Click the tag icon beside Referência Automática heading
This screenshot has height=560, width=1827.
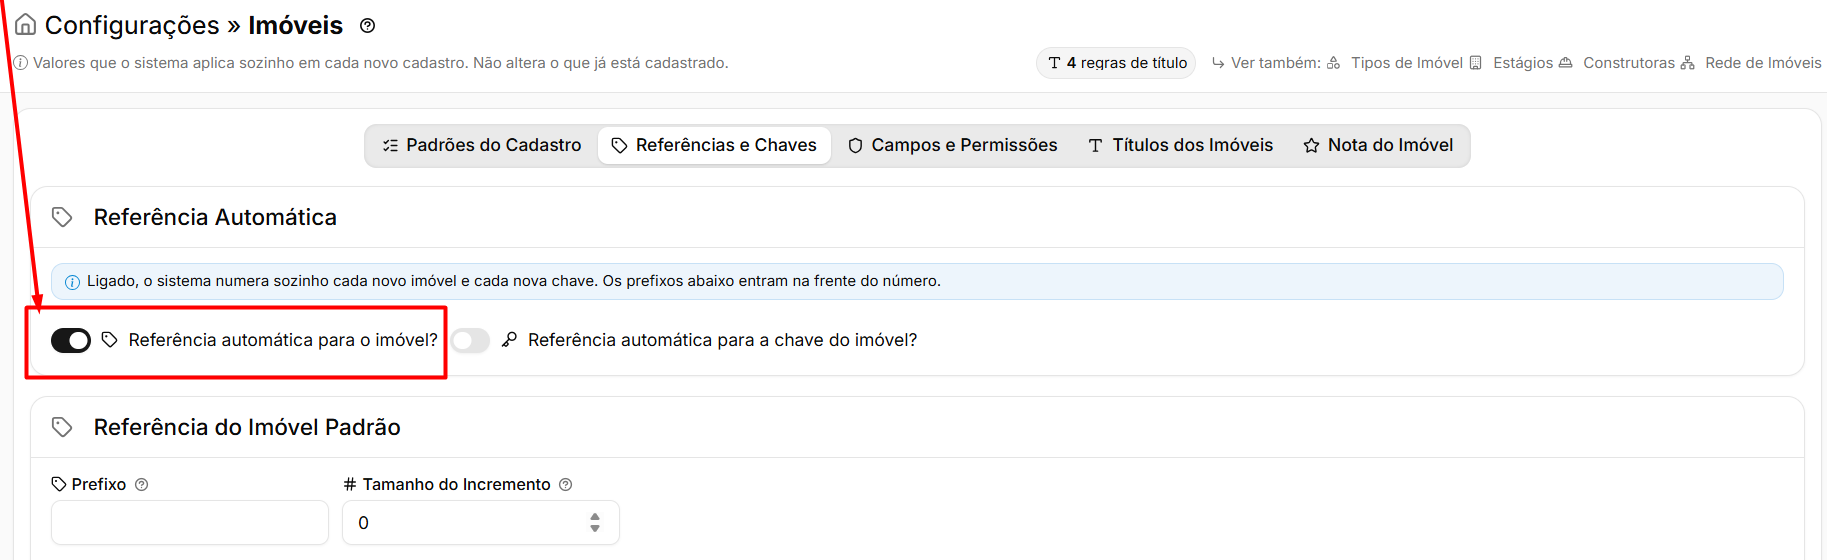click(x=62, y=217)
